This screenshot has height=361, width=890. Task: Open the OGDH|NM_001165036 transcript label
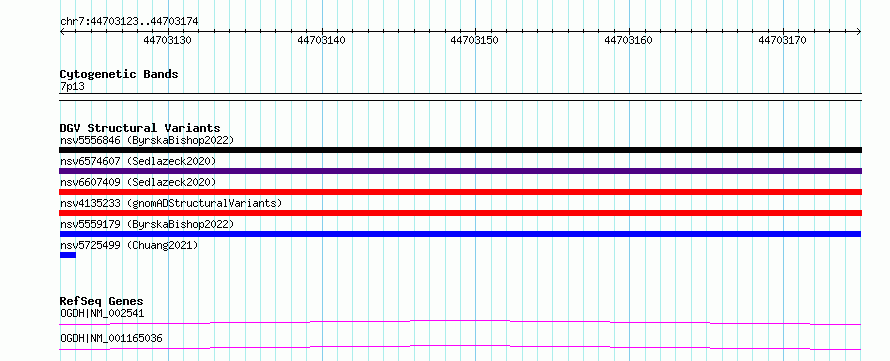(111, 338)
